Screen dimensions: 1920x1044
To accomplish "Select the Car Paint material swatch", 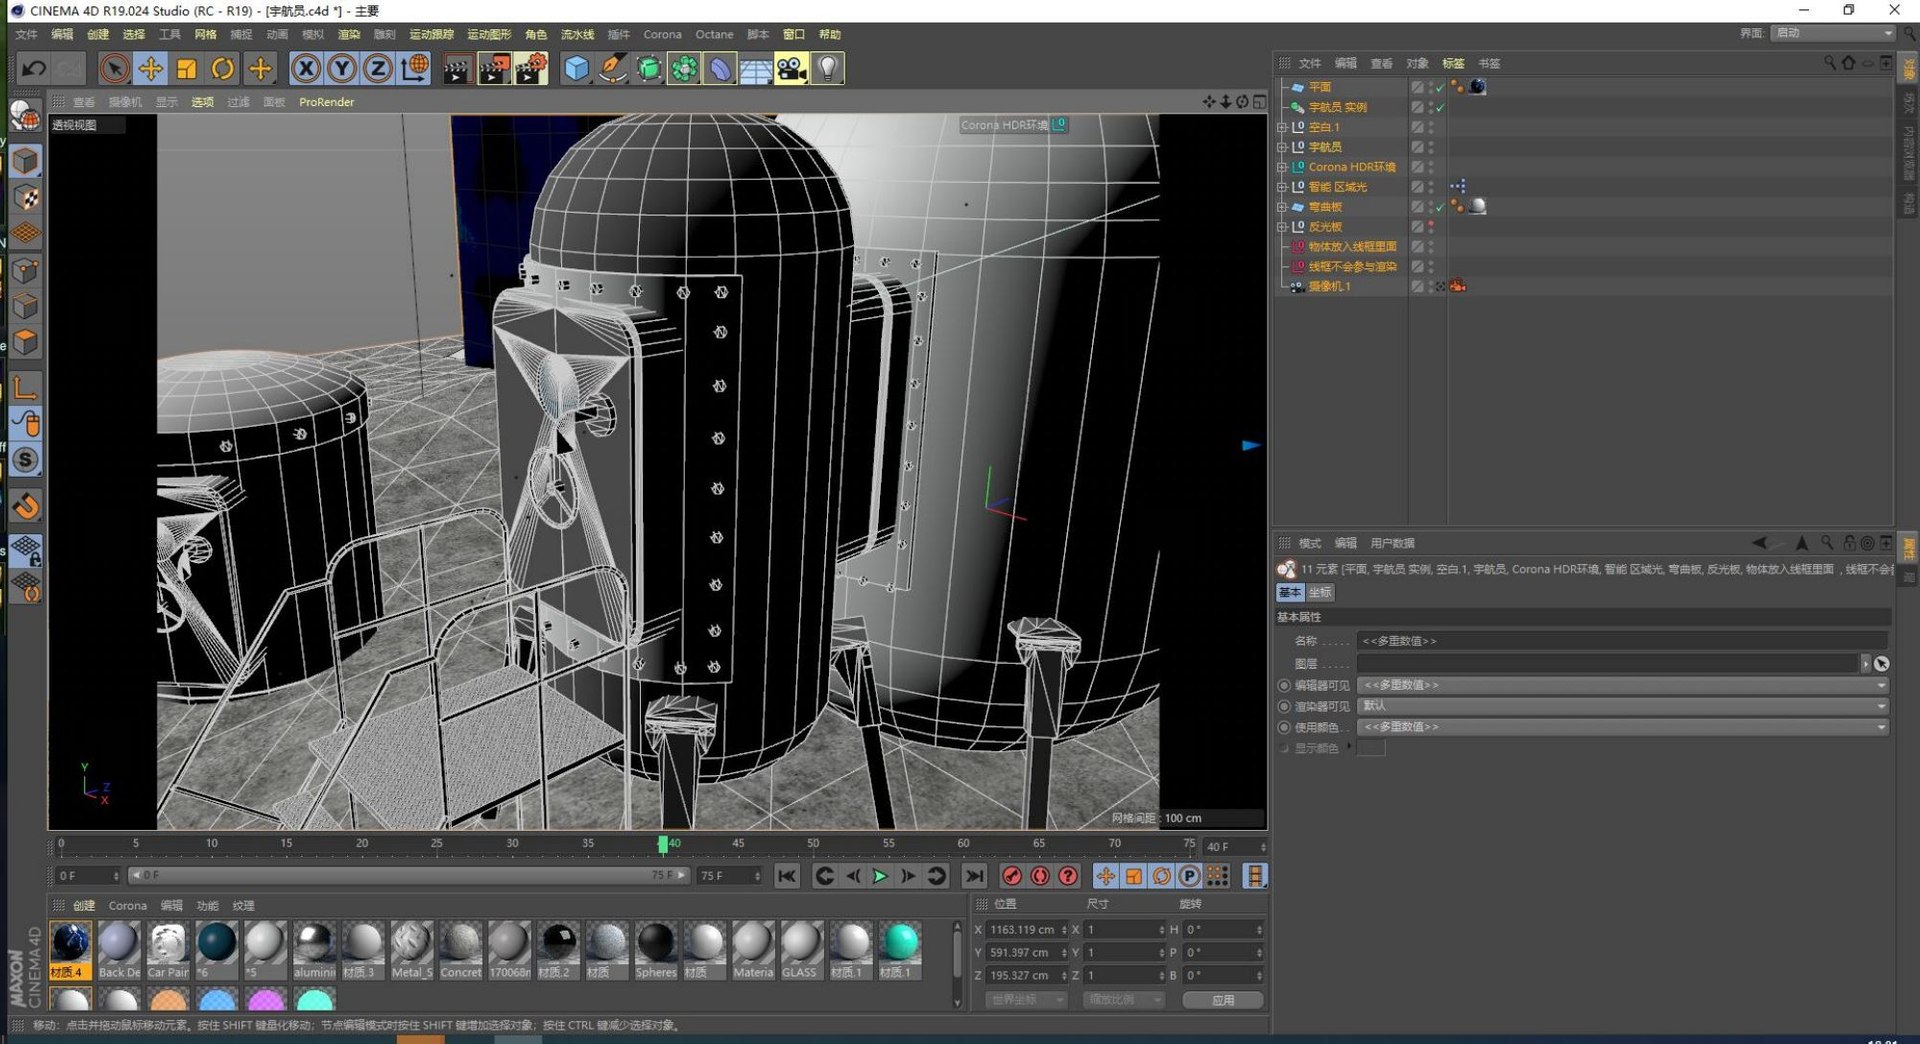I will [x=168, y=950].
